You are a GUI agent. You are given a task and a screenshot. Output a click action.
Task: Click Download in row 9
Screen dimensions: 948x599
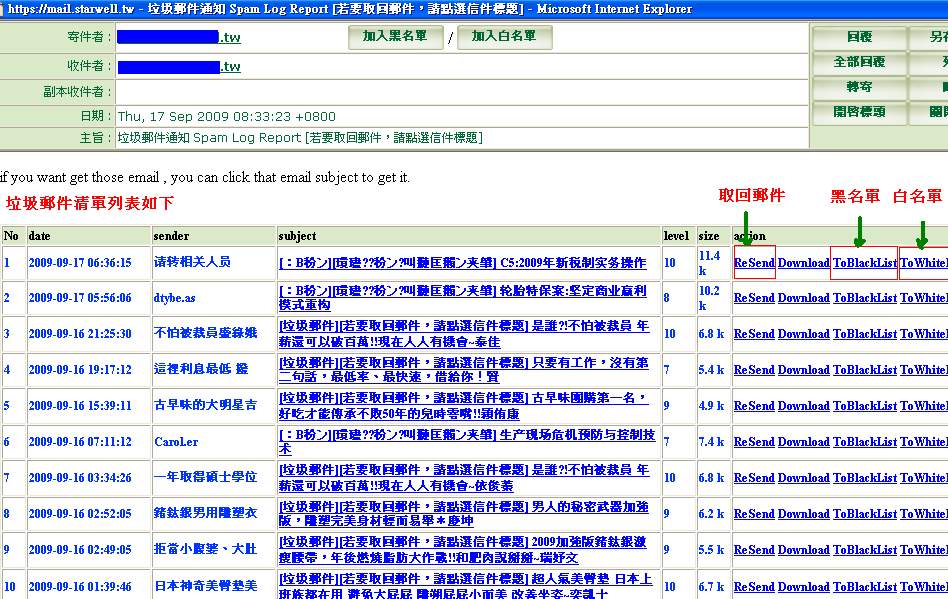tap(804, 550)
